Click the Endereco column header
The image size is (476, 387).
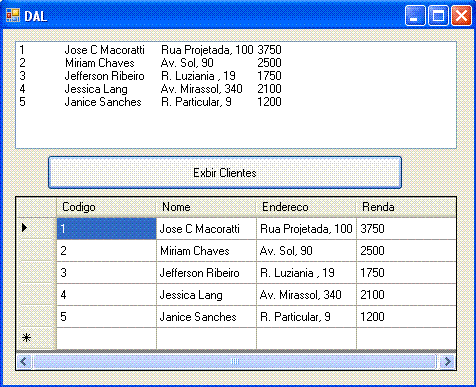click(306, 207)
